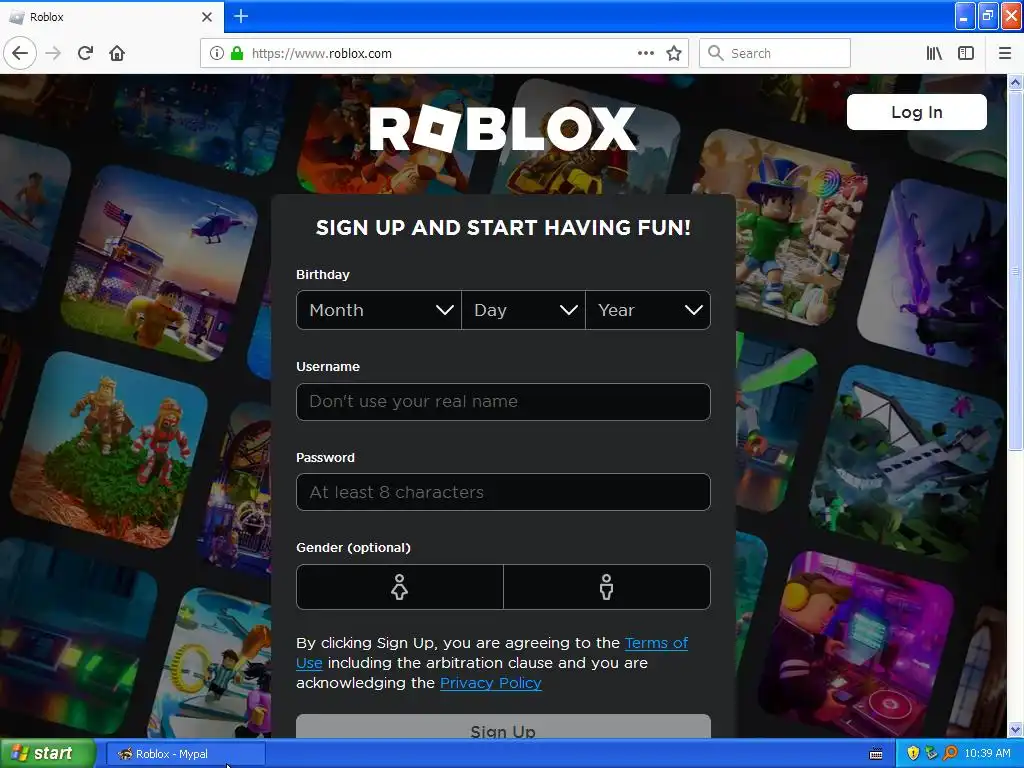Click the bunny hat character thumbnail
The height and width of the screenshot is (768, 1024).
tap(782, 225)
